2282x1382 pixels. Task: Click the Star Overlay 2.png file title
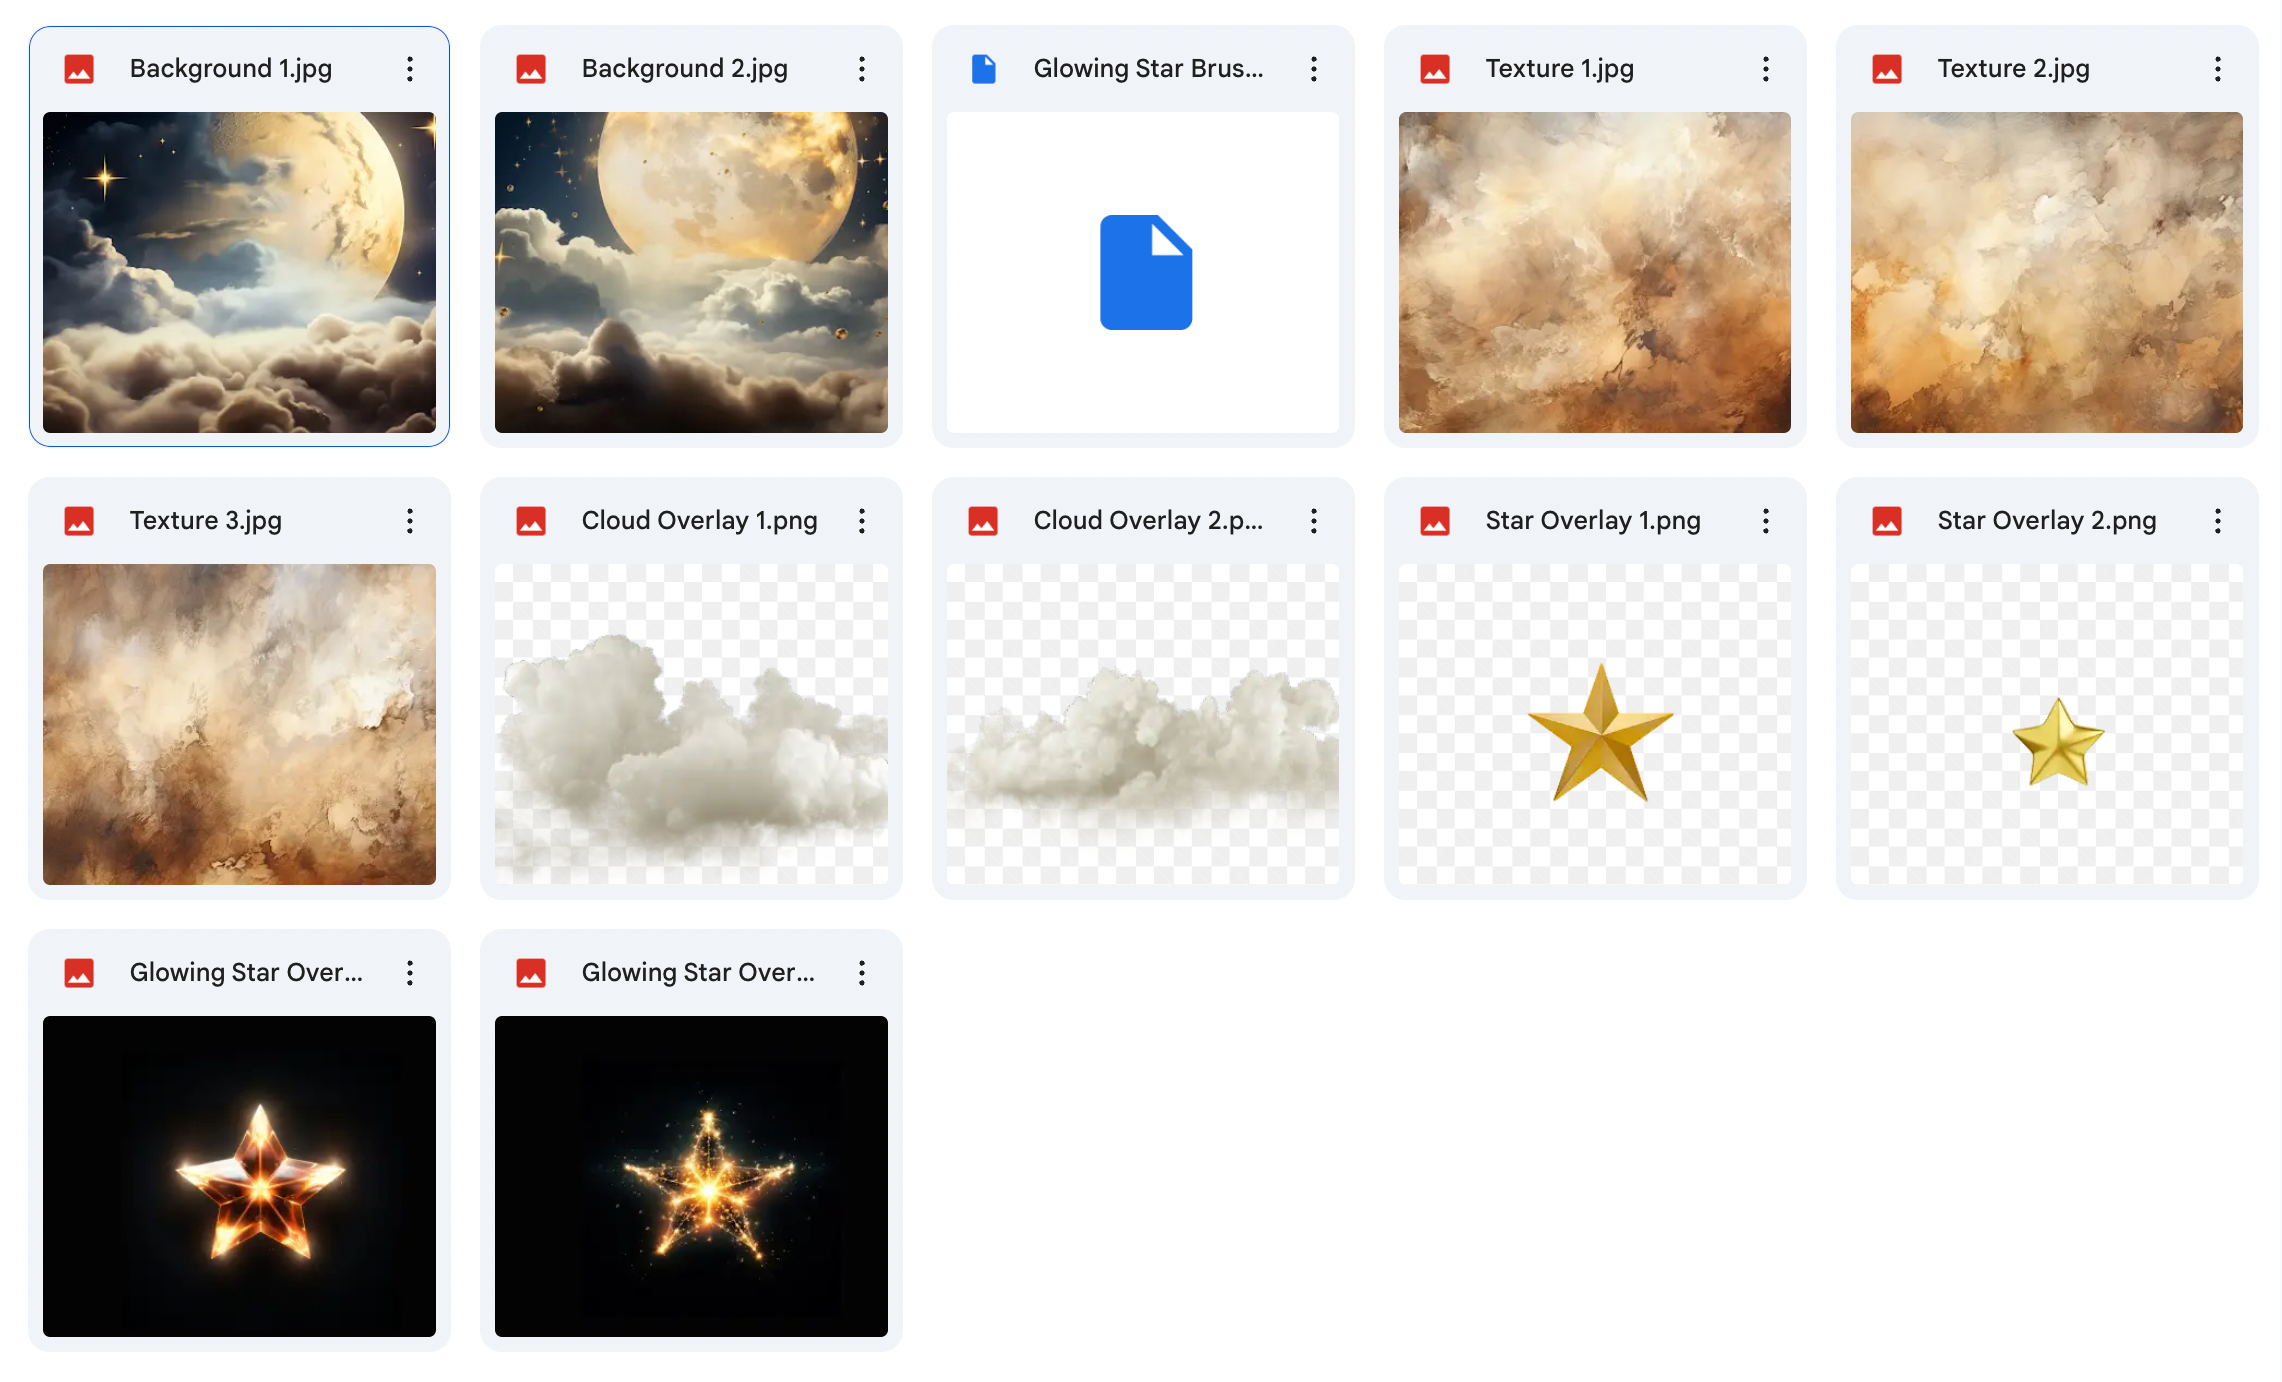click(x=2046, y=521)
